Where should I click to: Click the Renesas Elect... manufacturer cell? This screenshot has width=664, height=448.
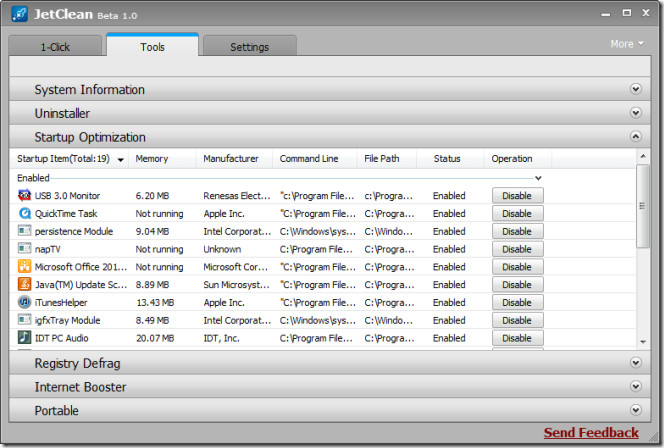pos(237,196)
